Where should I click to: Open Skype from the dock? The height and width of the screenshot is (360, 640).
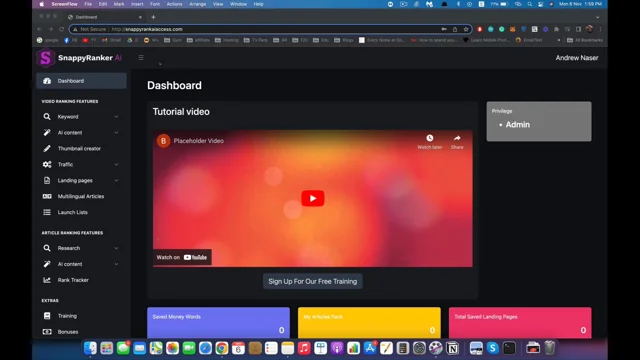pyautogui.click(x=493, y=348)
